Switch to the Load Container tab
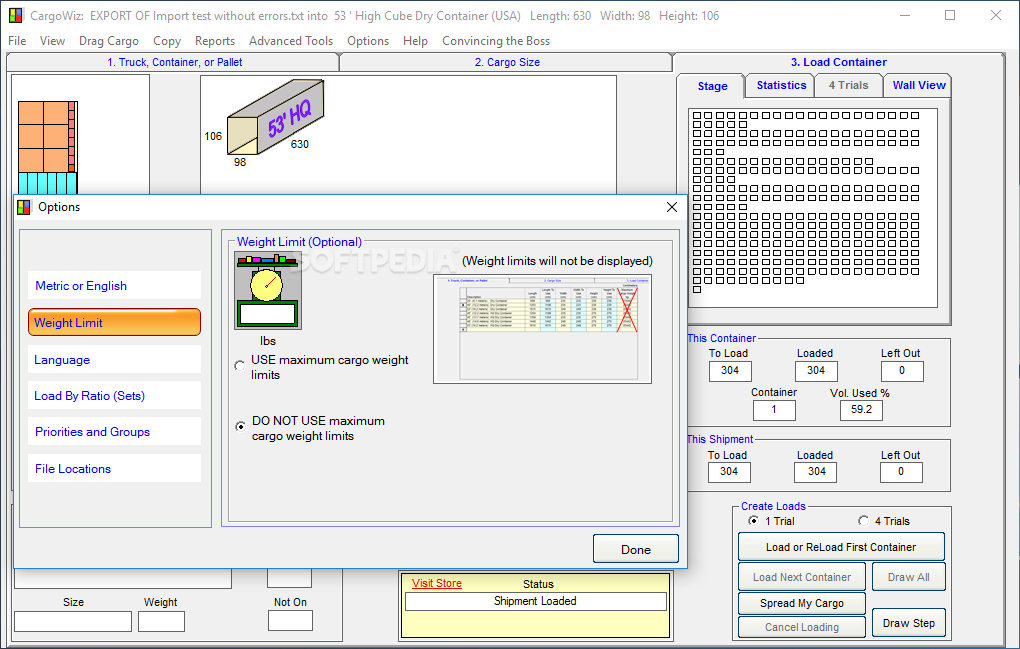Image resolution: width=1020 pixels, height=649 pixels. point(839,62)
